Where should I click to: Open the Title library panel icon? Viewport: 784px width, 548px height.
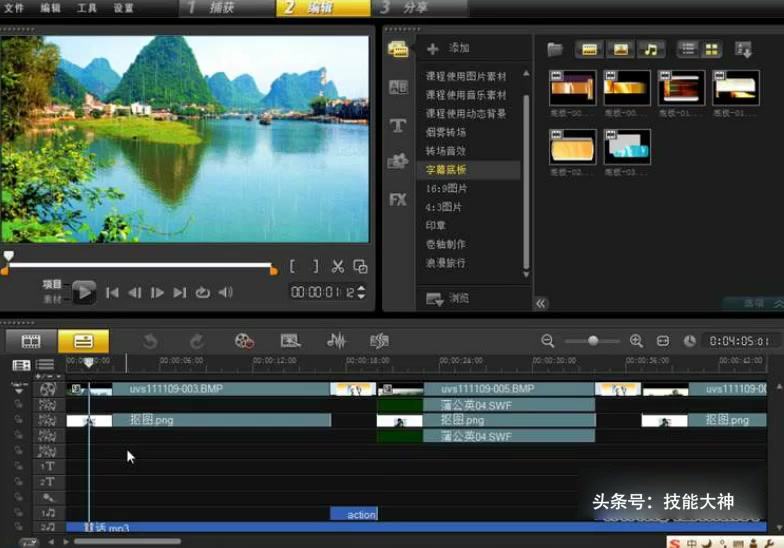(398, 125)
